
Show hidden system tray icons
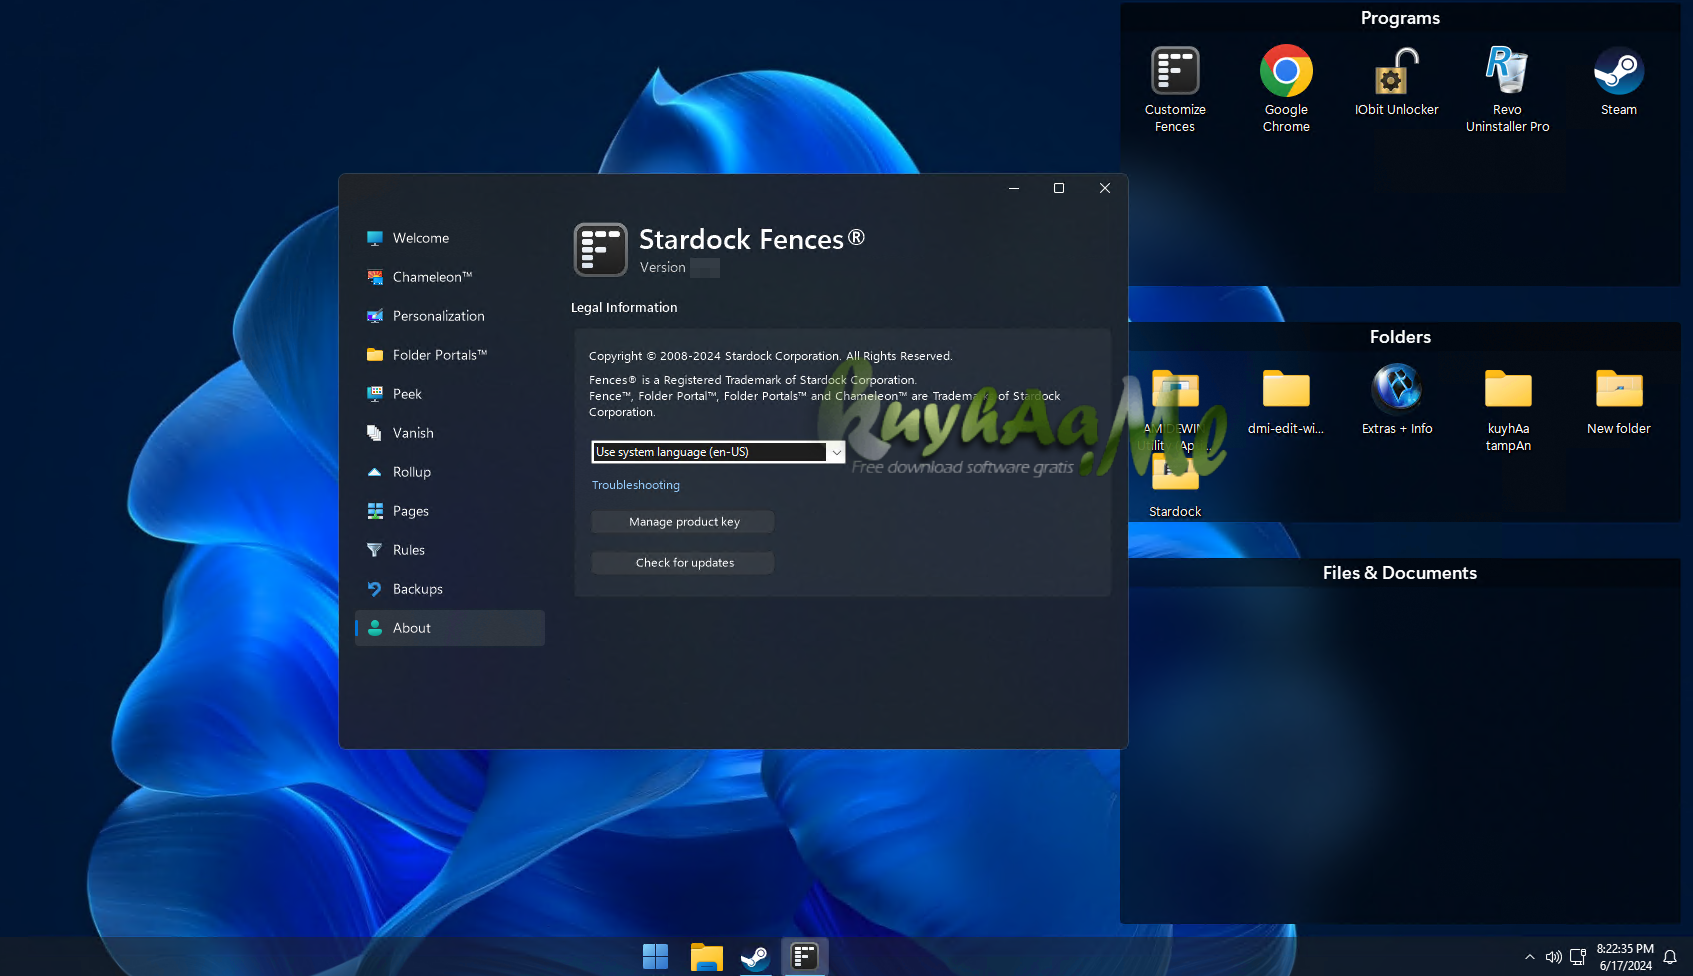click(1529, 957)
